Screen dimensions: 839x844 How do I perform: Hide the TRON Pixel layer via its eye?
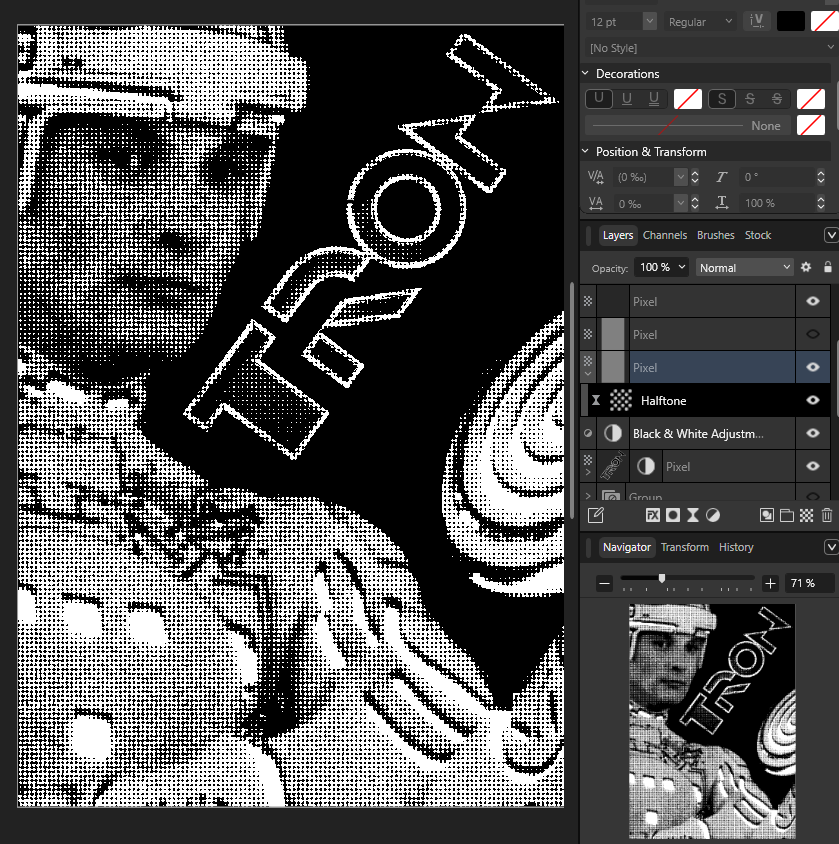pyautogui.click(x=813, y=466)
